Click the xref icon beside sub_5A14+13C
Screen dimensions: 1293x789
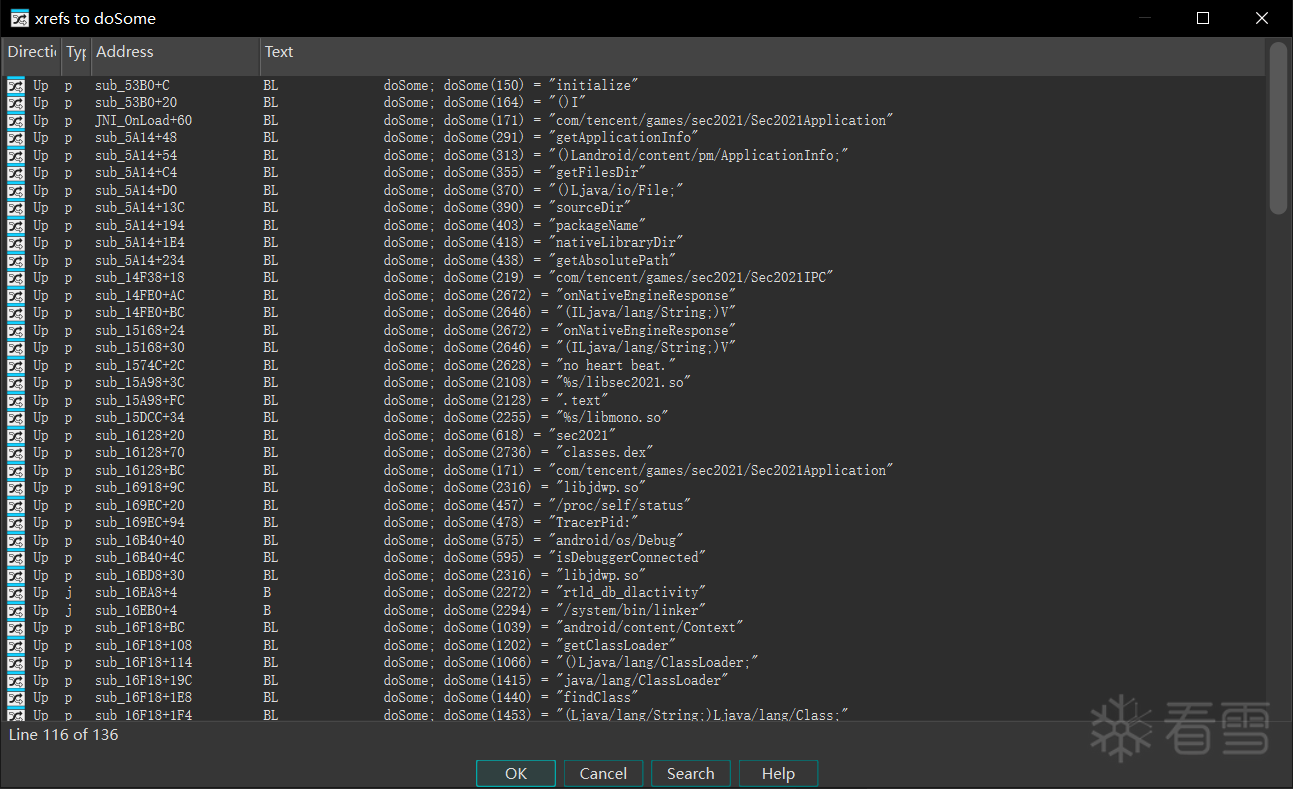point(16,208)
